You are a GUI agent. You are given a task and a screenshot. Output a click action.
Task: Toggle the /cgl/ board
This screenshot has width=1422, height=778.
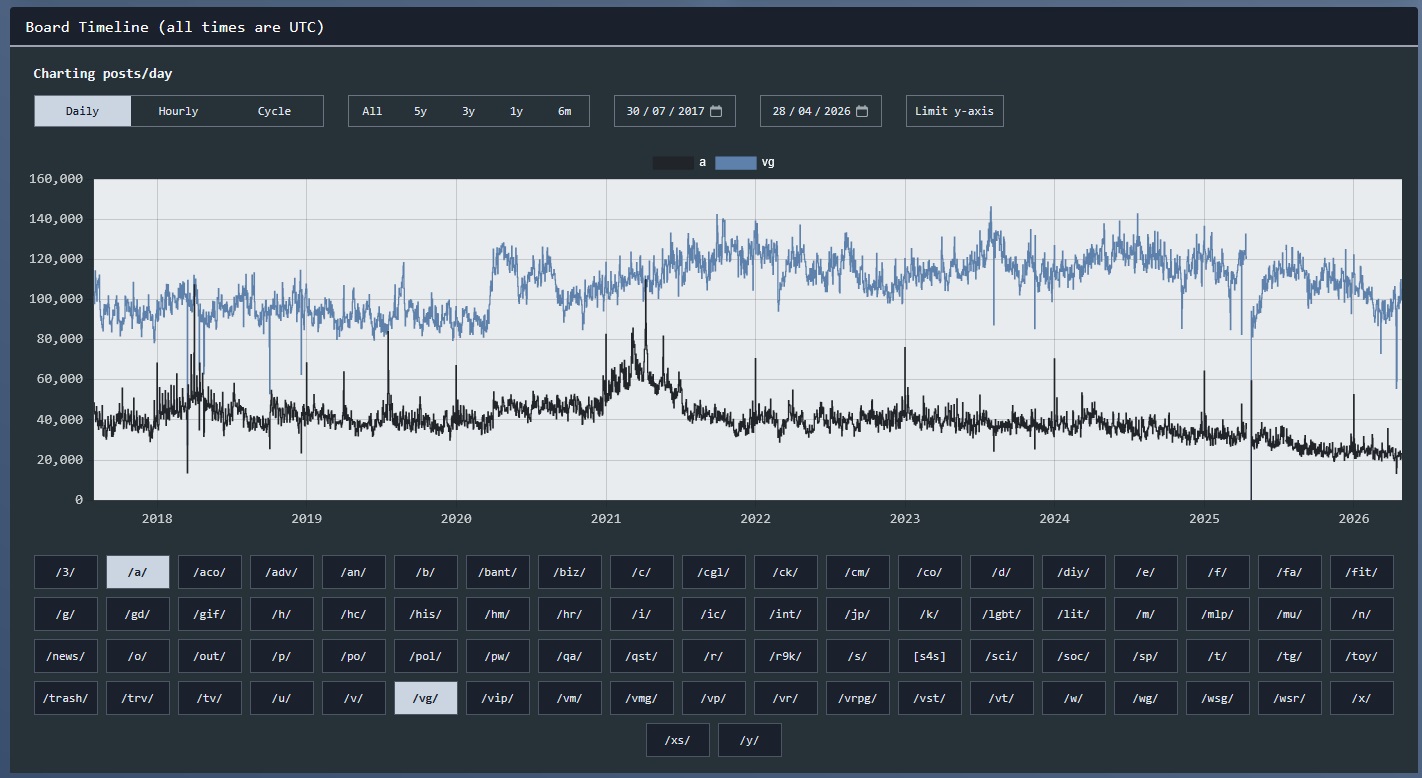[714, 572]
